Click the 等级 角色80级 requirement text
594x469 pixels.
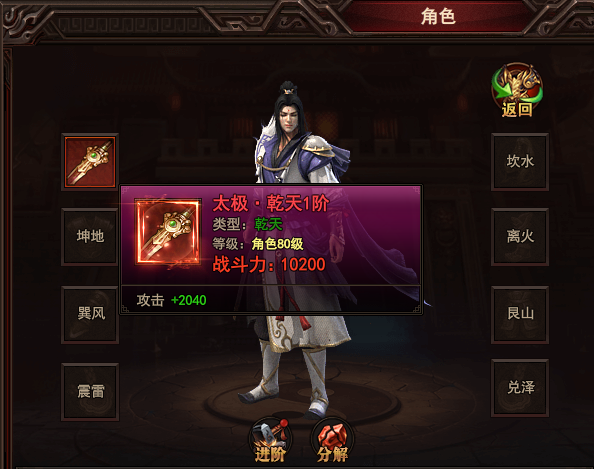(x=258, y=244)
